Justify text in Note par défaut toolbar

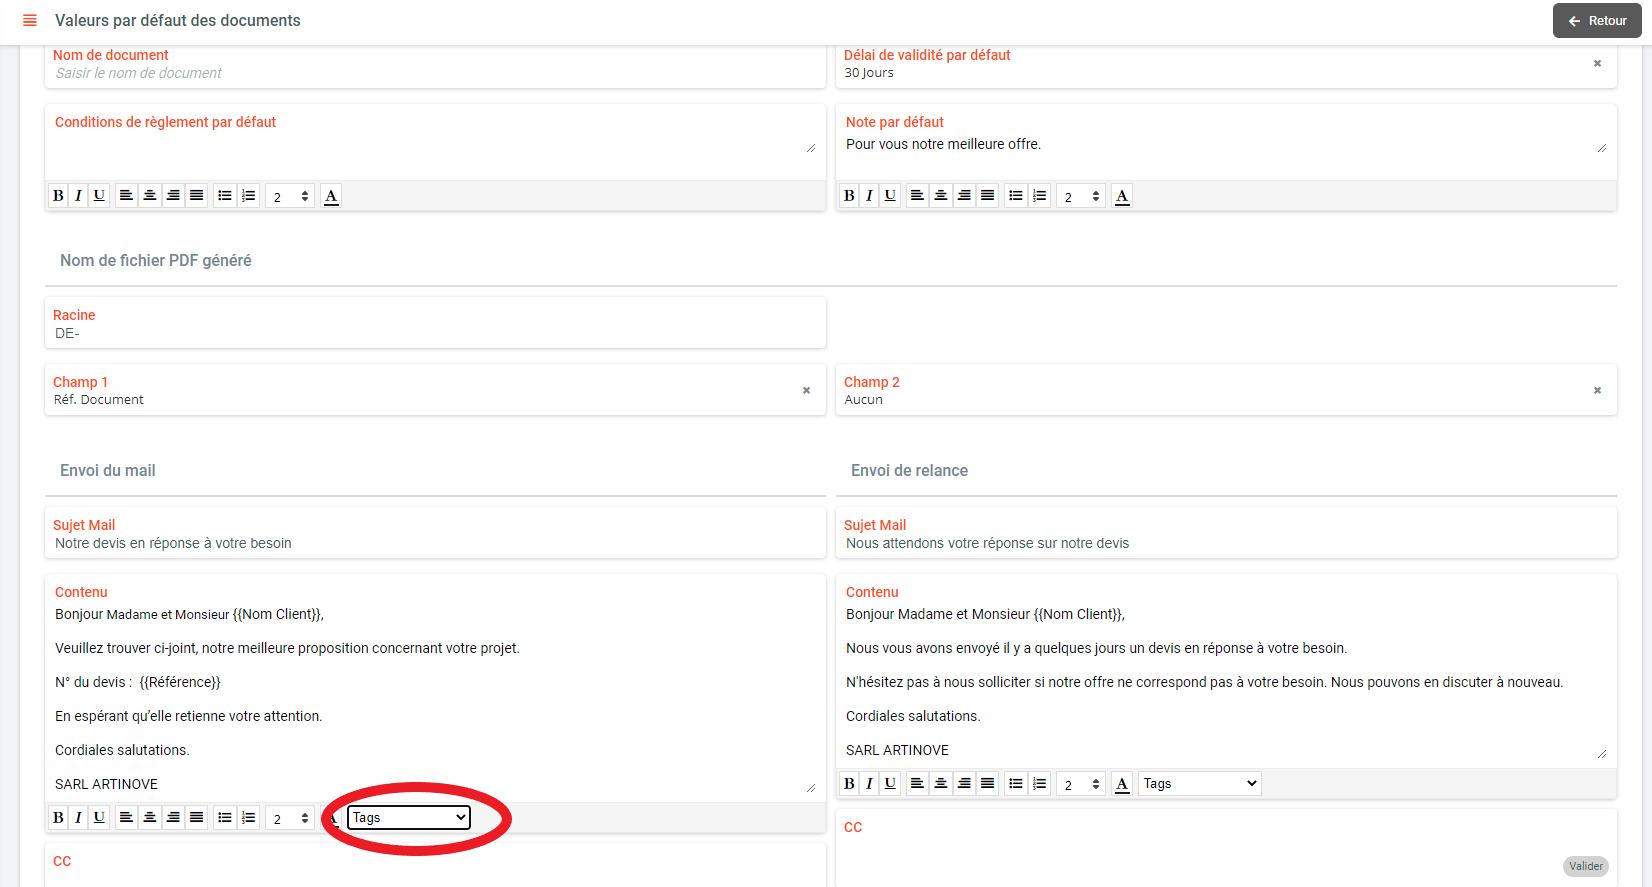point(988,196)
